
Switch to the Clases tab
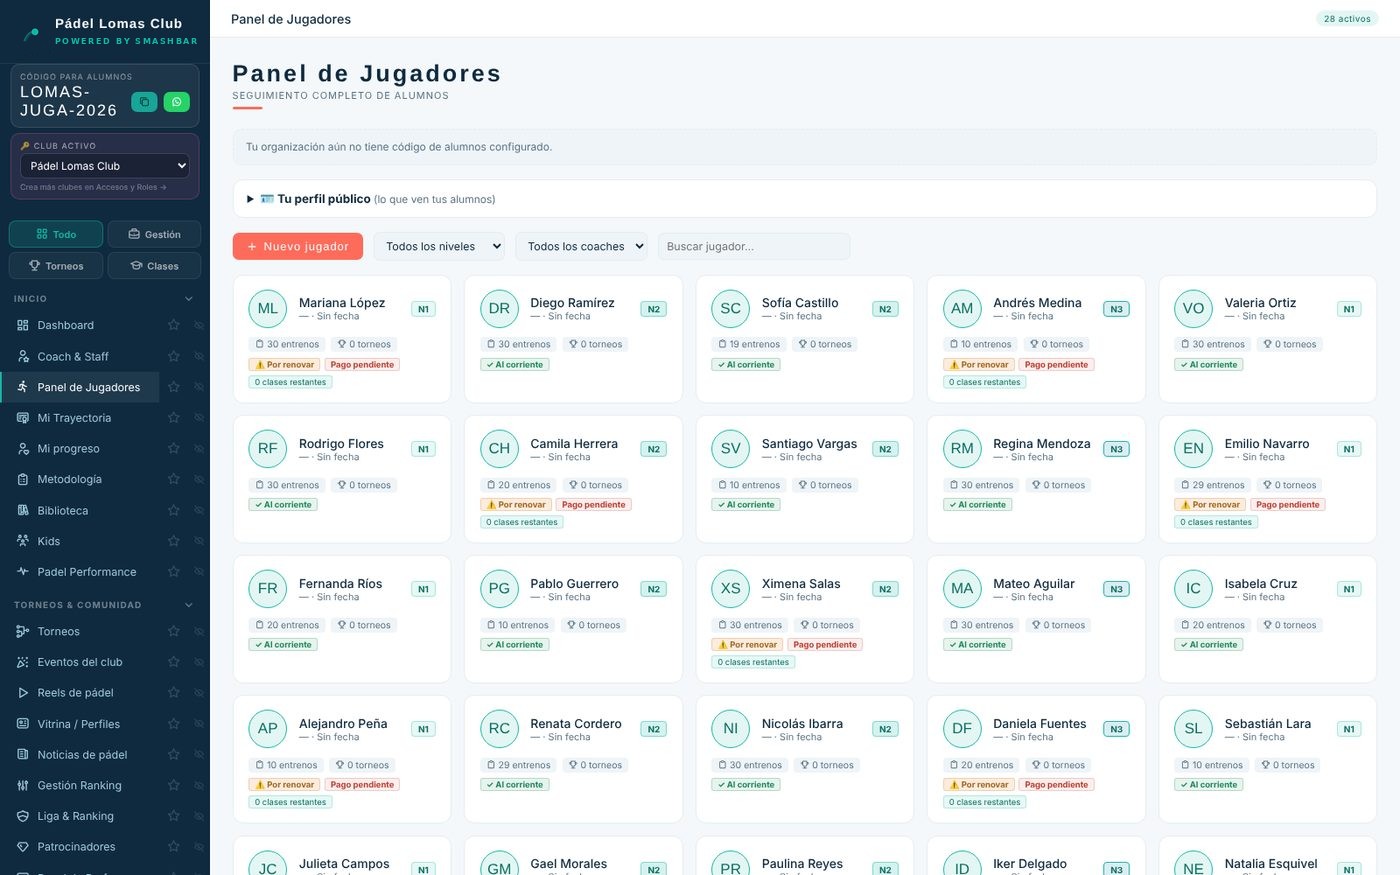[x=154, y=266]
